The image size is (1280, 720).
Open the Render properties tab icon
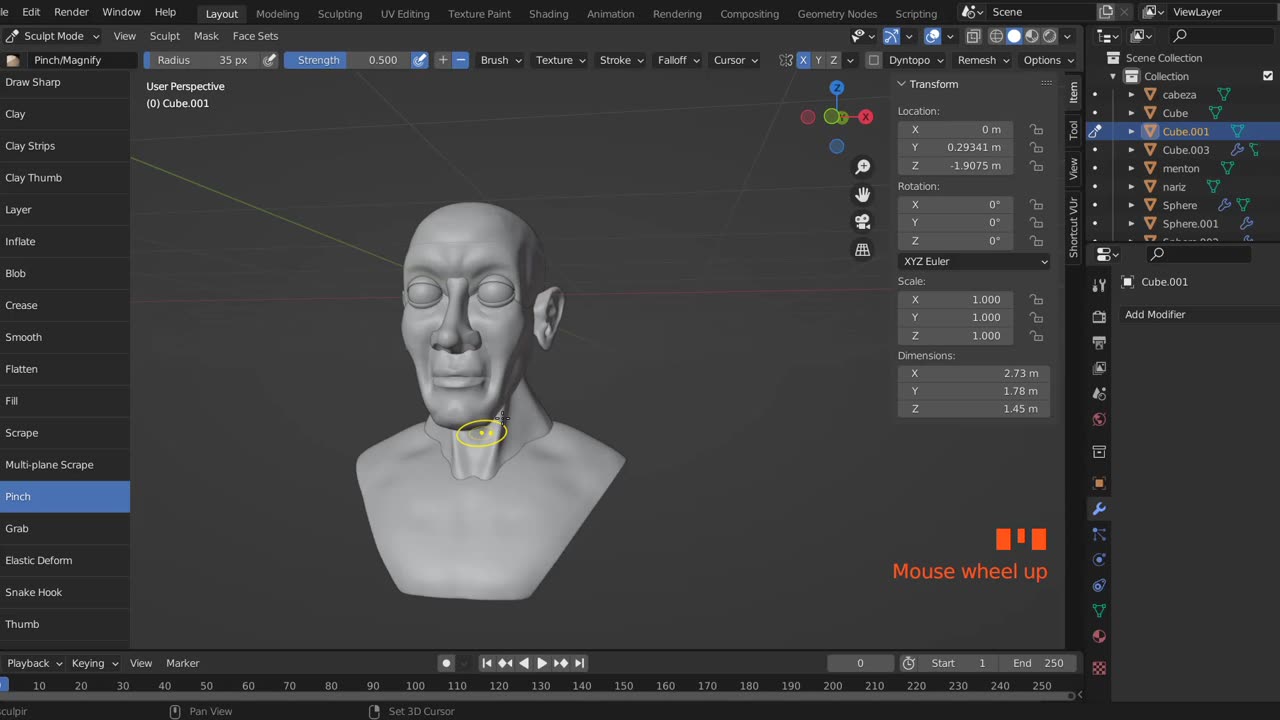pos(1099,317)
